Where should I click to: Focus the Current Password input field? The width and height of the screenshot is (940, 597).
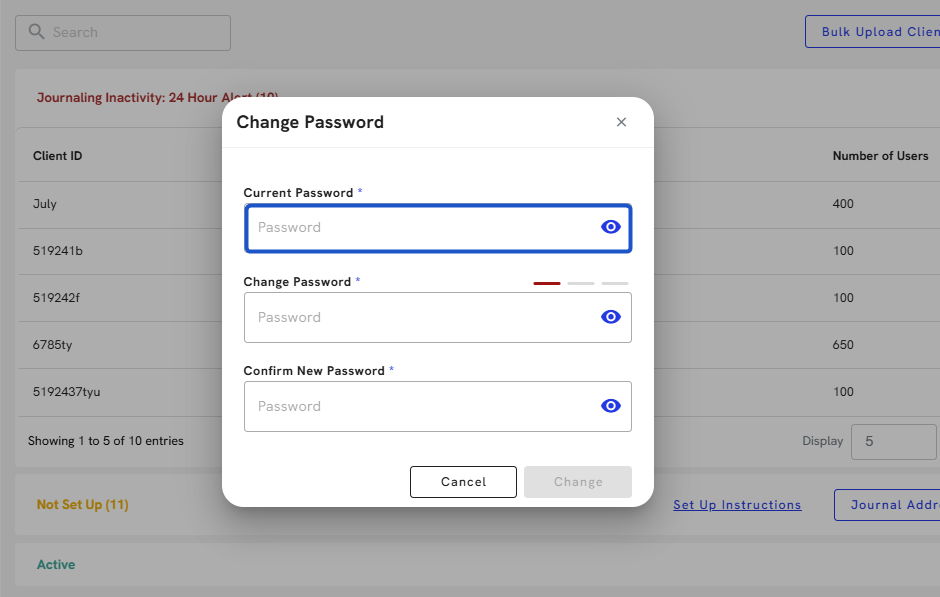click(420, 228)
